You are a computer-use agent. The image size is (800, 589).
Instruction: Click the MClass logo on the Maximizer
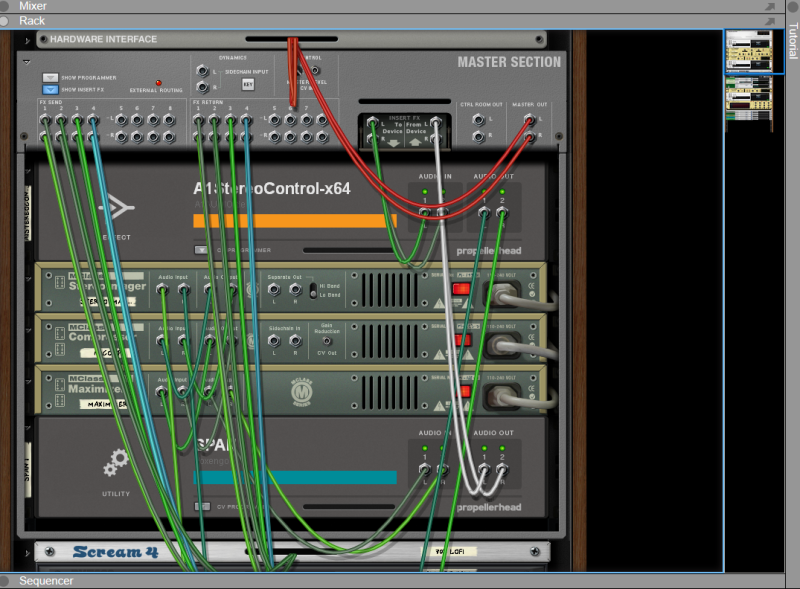pyautogui.click(x=302, y=392)
